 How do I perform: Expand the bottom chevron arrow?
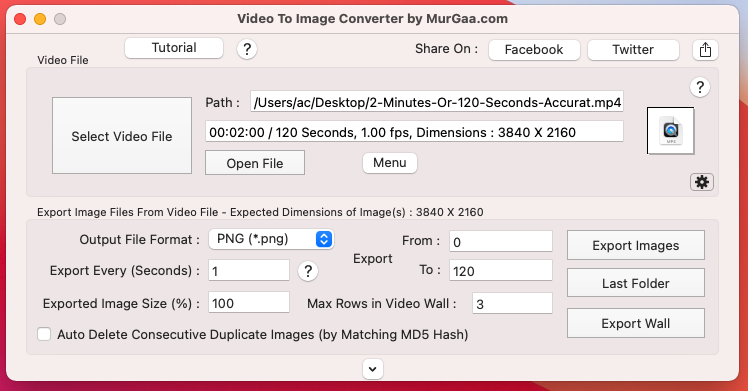pyautogui.click(x=373, y=369)
